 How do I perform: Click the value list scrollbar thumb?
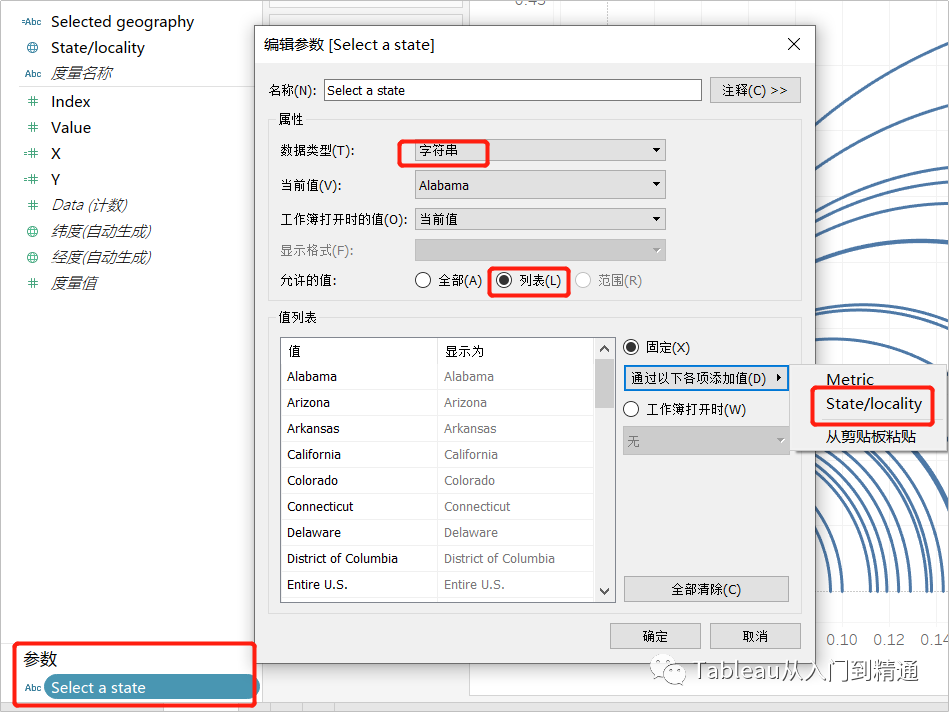[604, 384]
